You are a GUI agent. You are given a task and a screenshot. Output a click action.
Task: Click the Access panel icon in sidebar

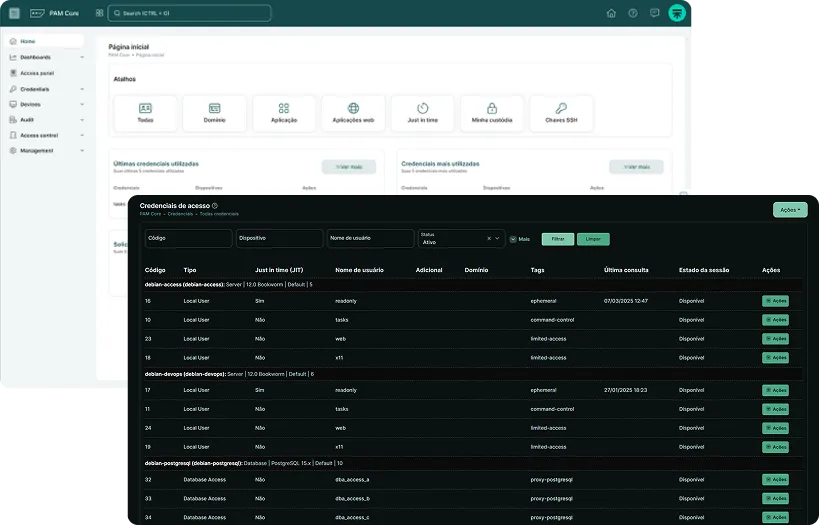[13, 73]
